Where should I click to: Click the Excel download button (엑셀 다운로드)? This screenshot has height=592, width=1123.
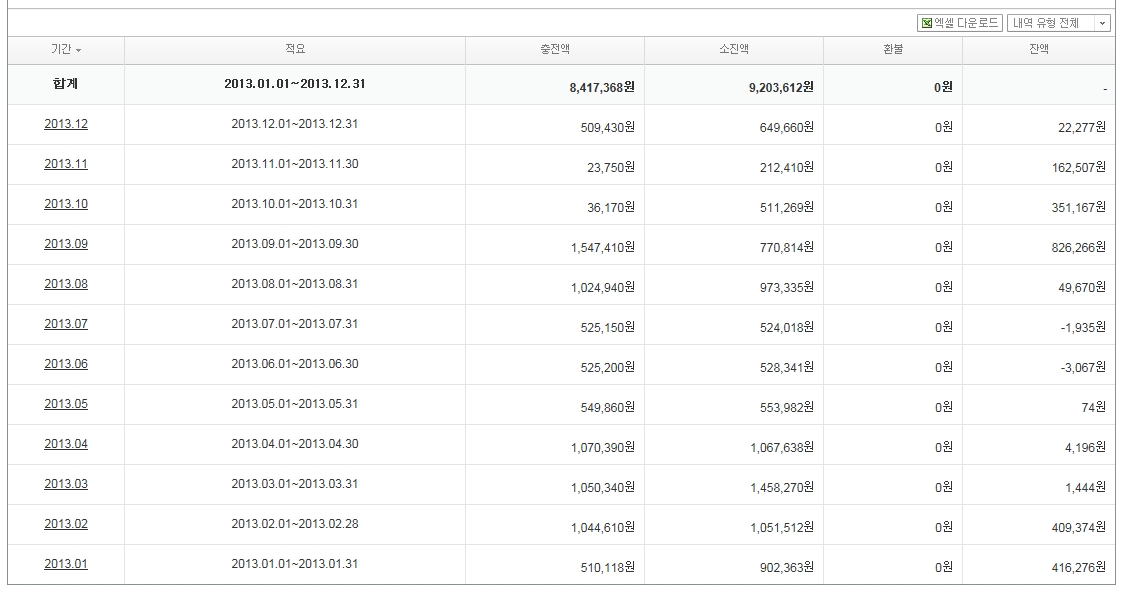click(x=959, y=23)
